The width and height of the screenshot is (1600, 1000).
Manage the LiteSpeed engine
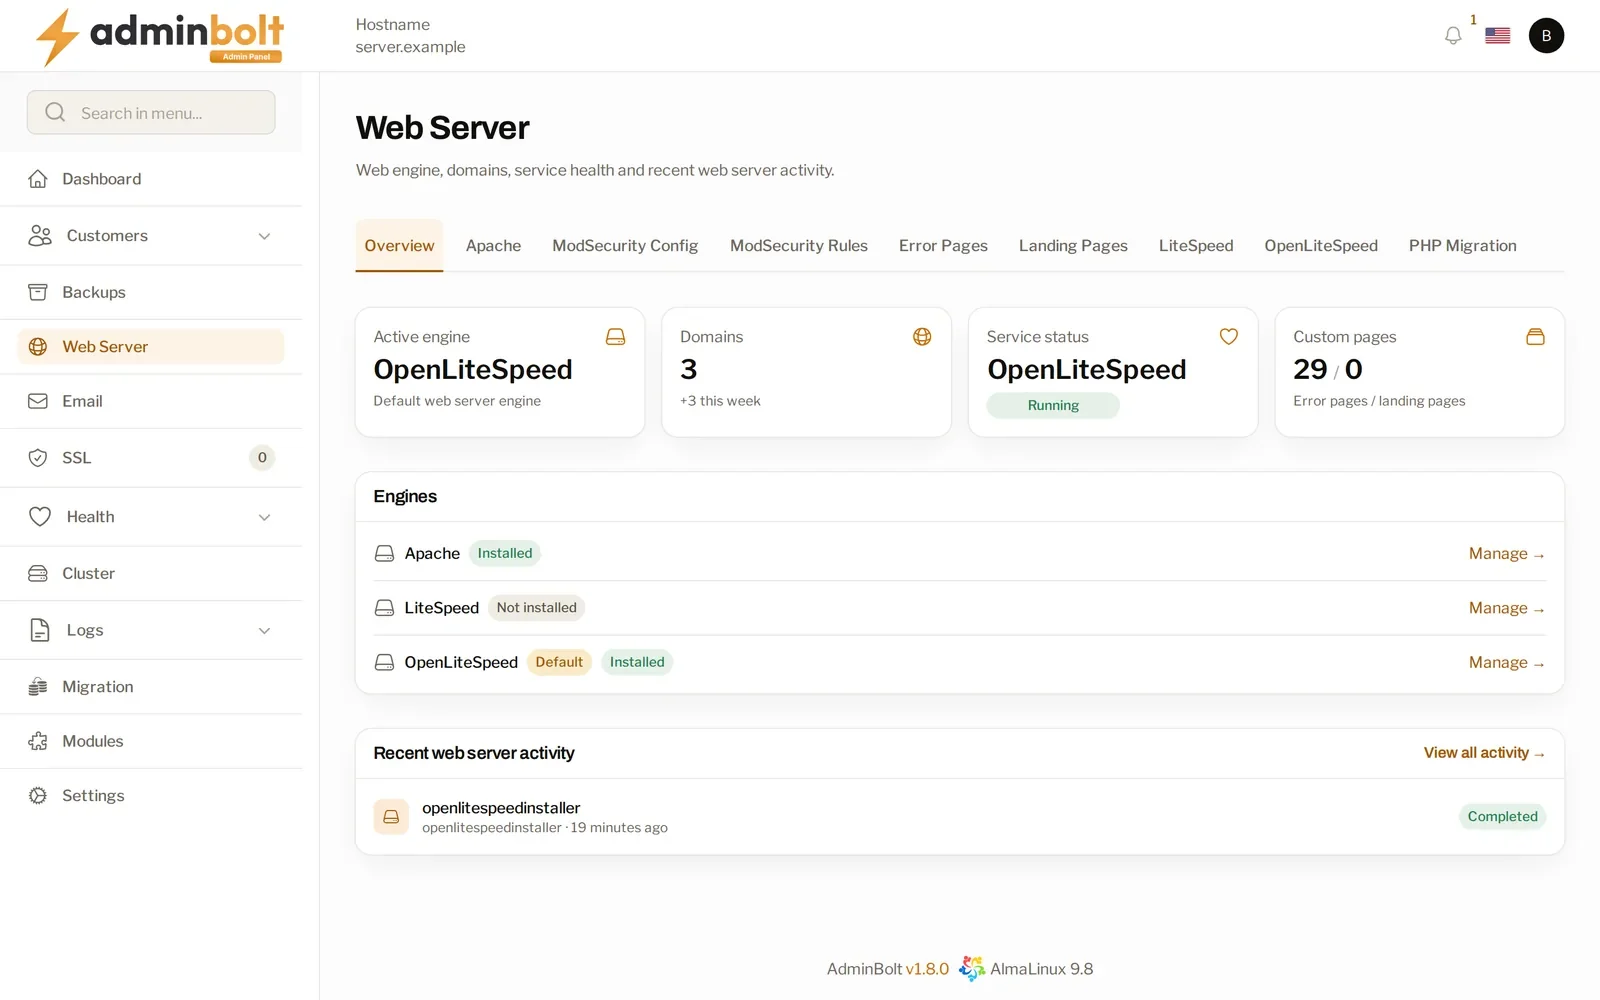[1506, 608]
